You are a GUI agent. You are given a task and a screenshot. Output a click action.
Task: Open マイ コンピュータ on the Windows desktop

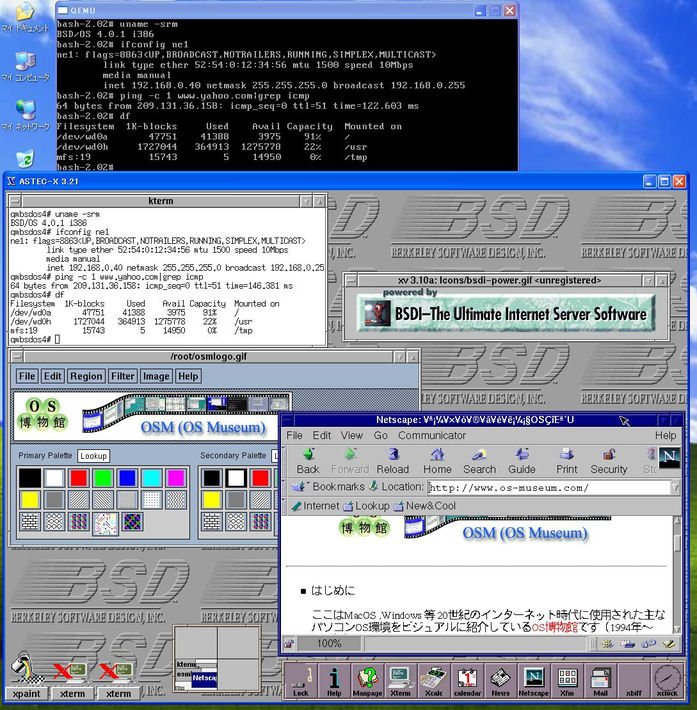coord(25,67)
